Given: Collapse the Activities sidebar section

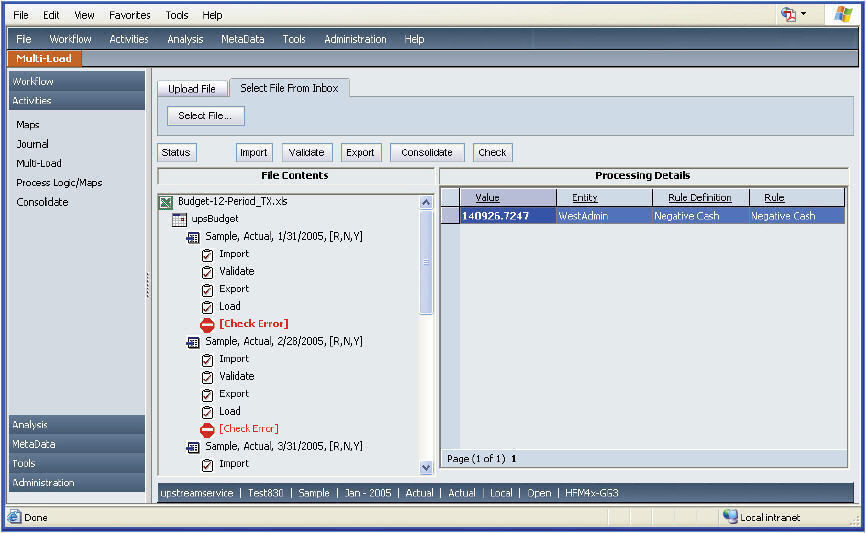Looking at the screenshot, I should pos(77,101).
